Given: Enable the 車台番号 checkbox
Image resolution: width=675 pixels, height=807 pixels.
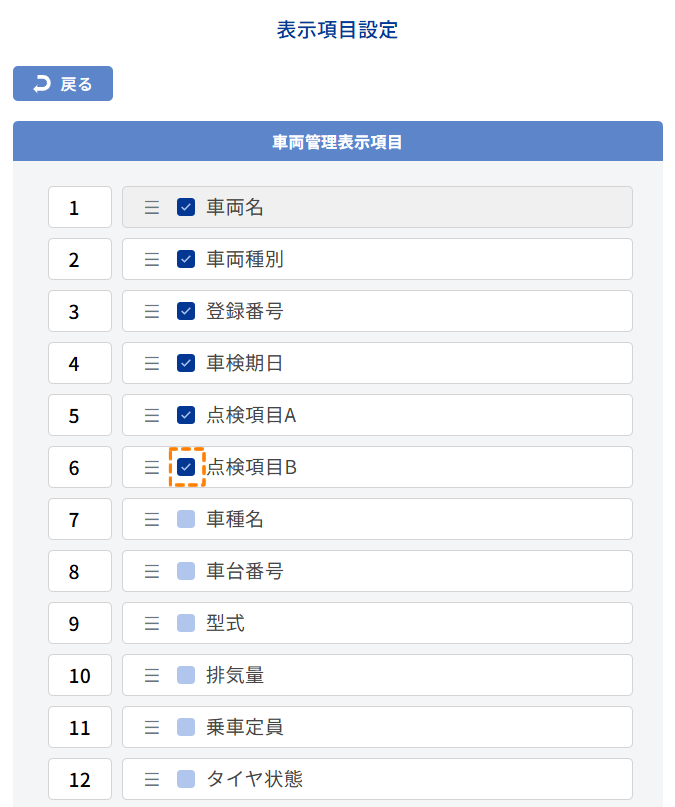Looking at the screenshot, I should pyautogui.click(x=186, y=571).
